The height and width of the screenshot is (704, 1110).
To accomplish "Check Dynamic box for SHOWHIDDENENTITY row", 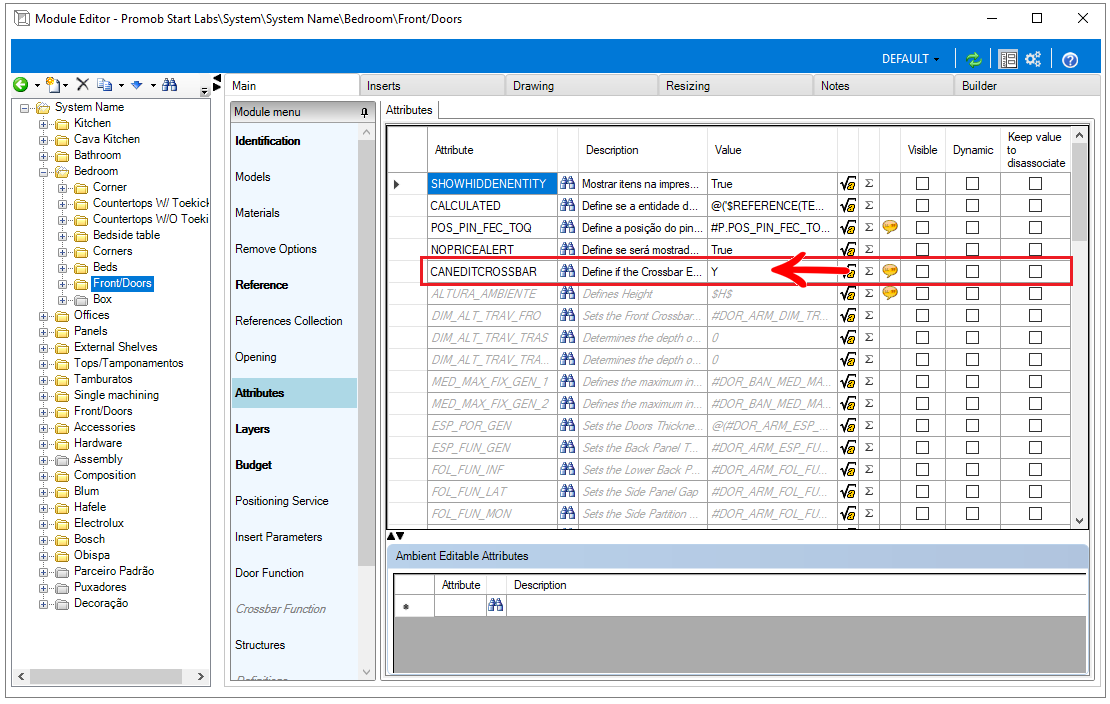I will (x=972, y=183).
